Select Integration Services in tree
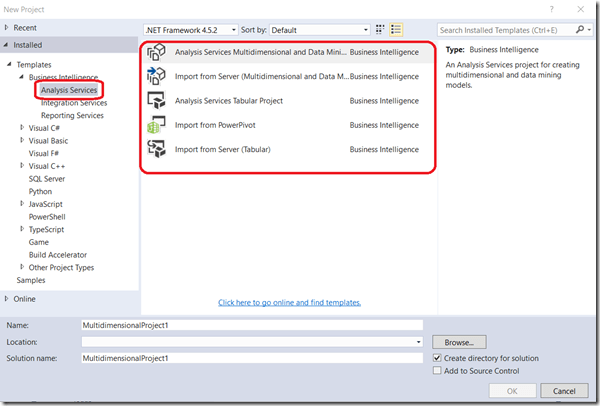 click(x=74, y=103)
